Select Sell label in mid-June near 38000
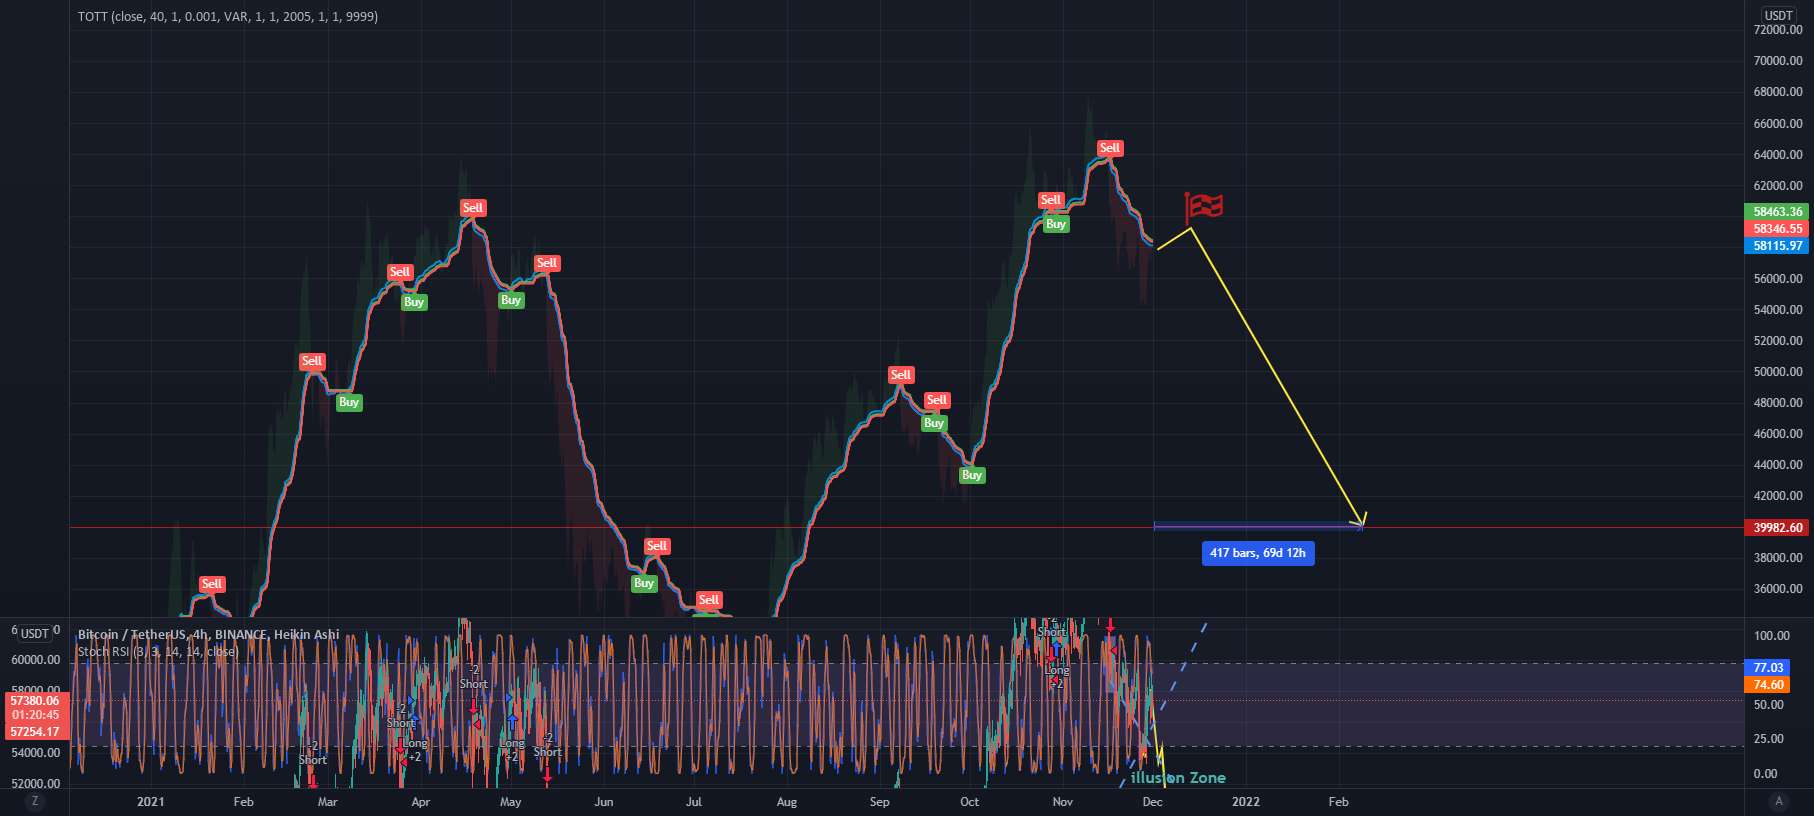This screenshot has height=816, width=1814. (x=657, y=546)
